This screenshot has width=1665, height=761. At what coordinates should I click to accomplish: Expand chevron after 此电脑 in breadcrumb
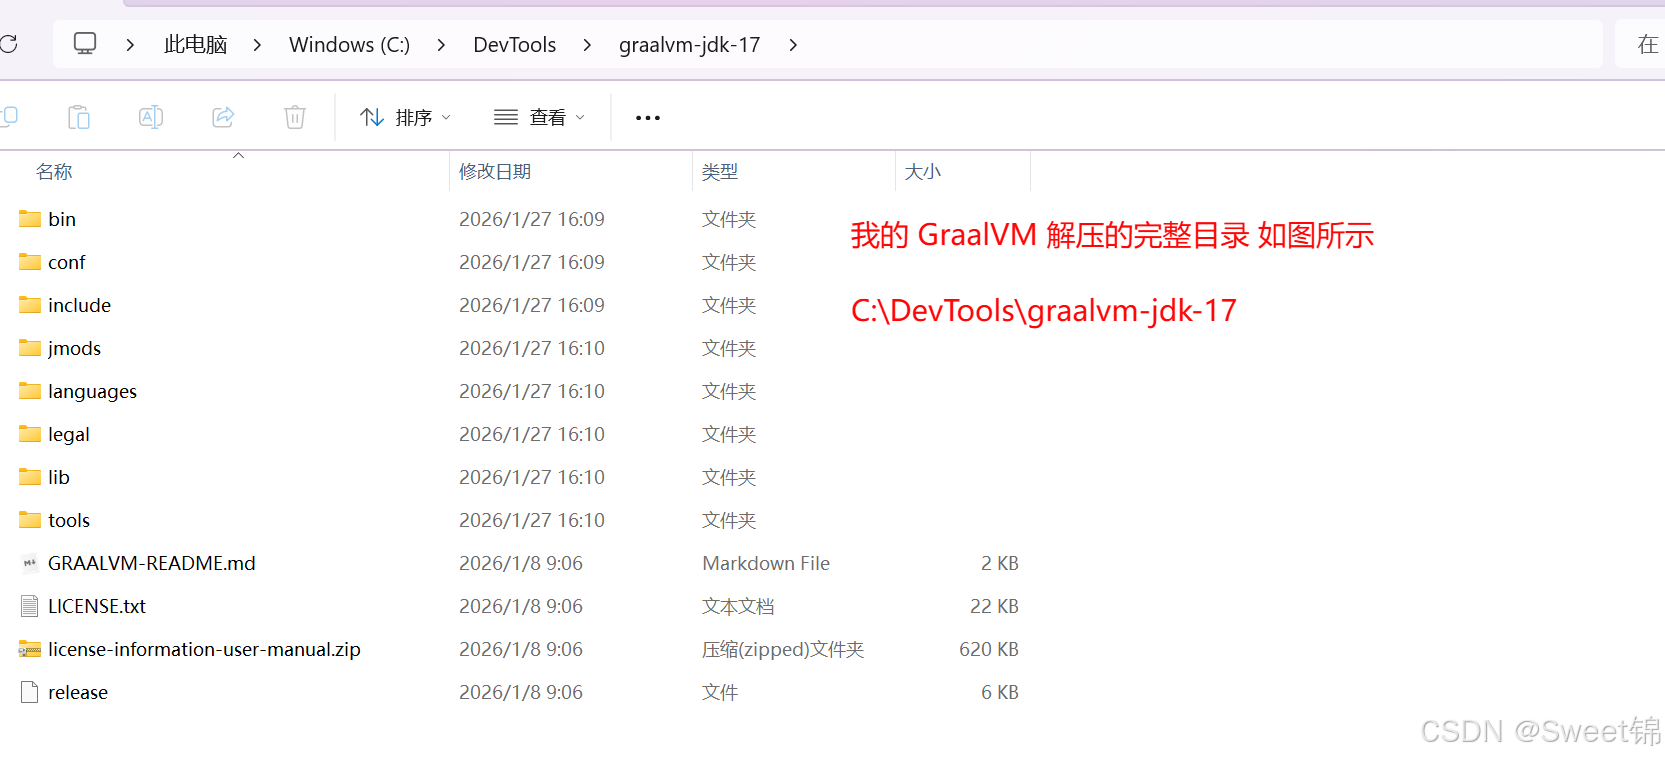257,45
